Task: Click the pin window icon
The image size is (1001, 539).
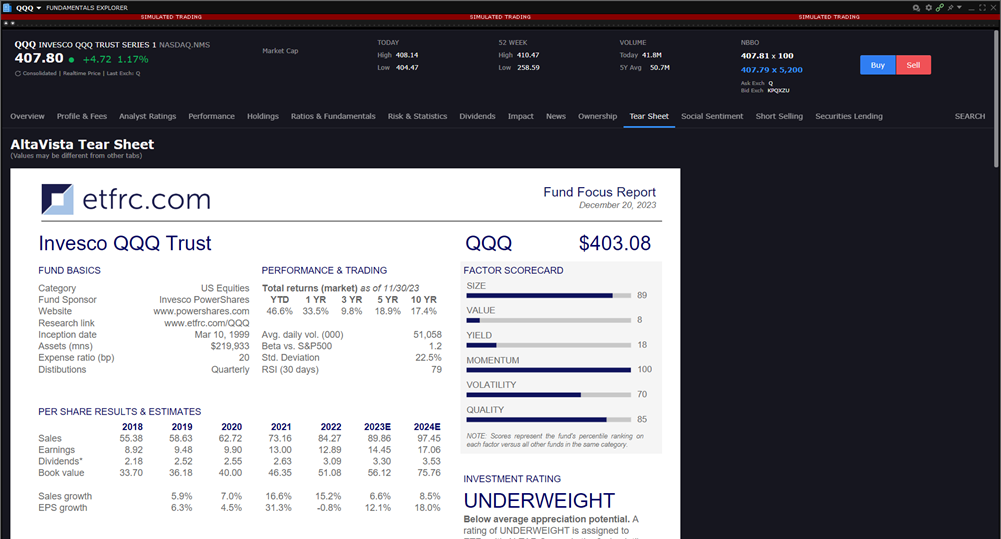Action: (951, 8)
